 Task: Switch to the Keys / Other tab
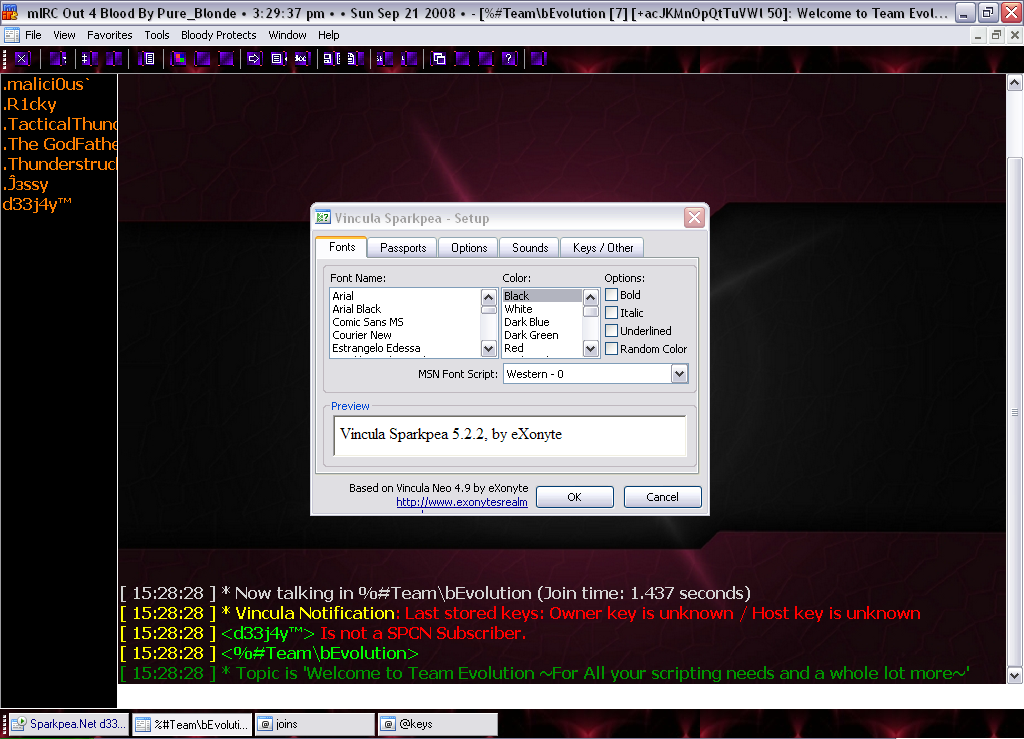click(x=603, y=248)
